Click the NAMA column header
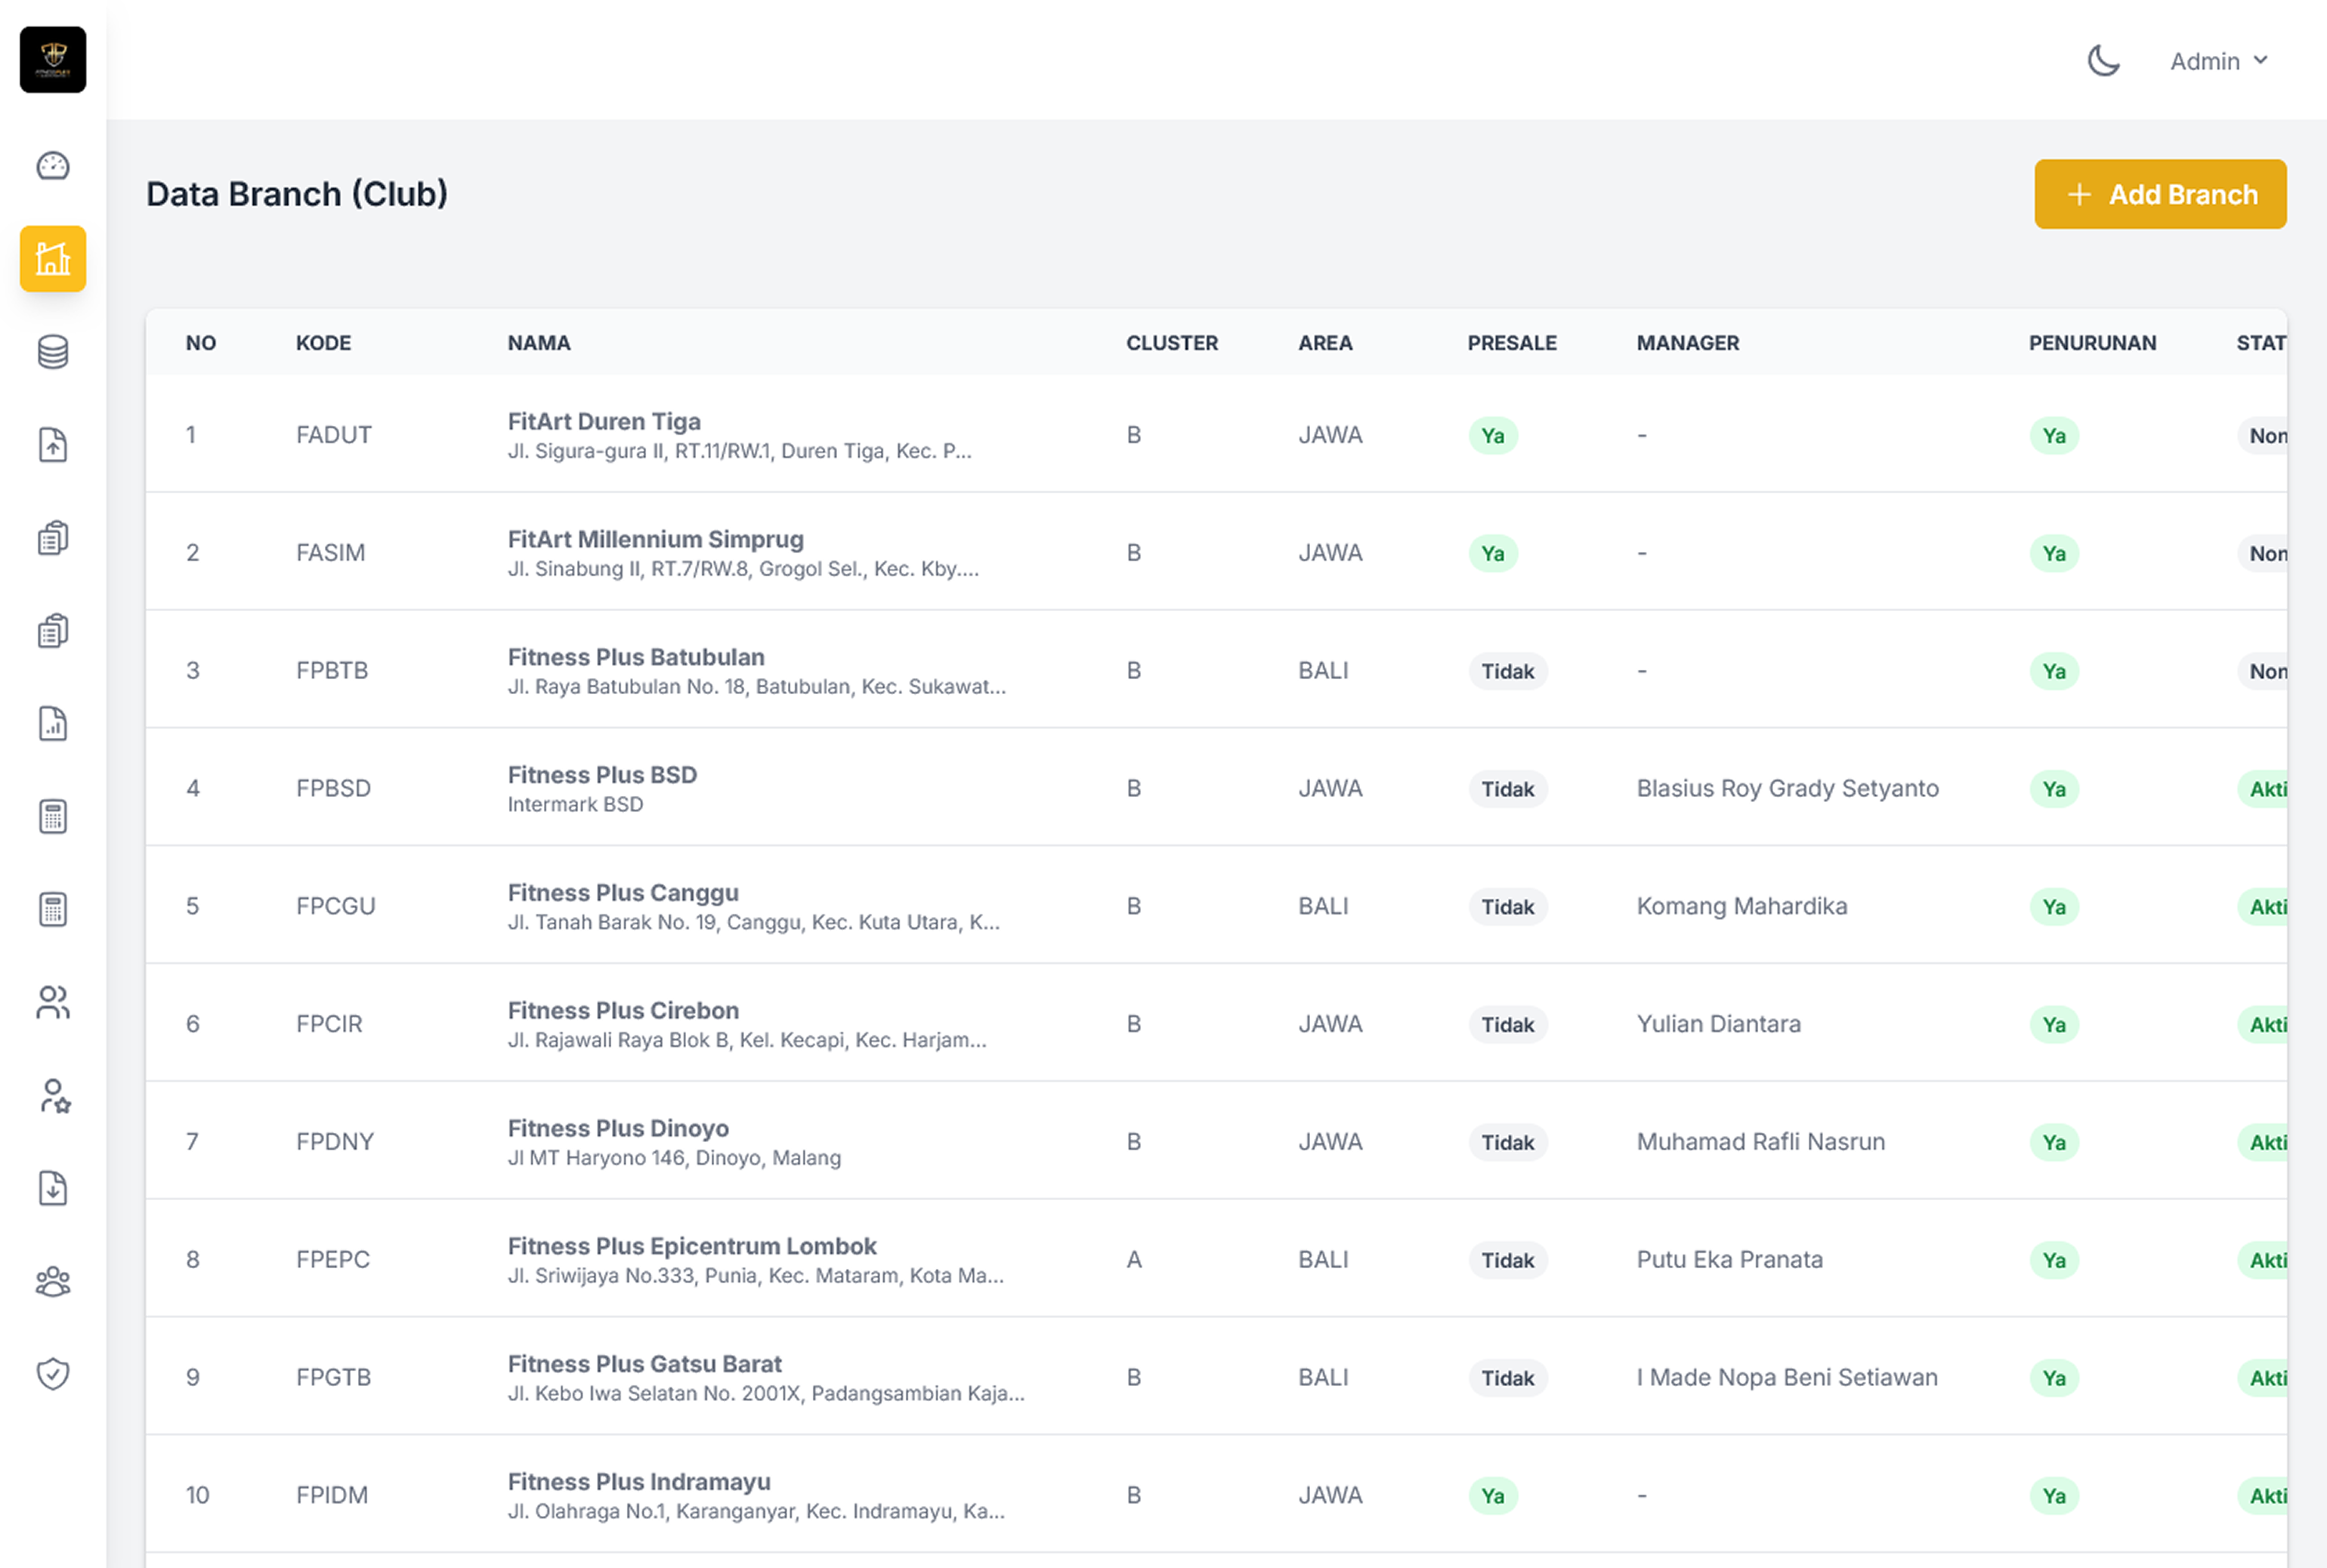 pyautogui.click(x=539, y=343)
